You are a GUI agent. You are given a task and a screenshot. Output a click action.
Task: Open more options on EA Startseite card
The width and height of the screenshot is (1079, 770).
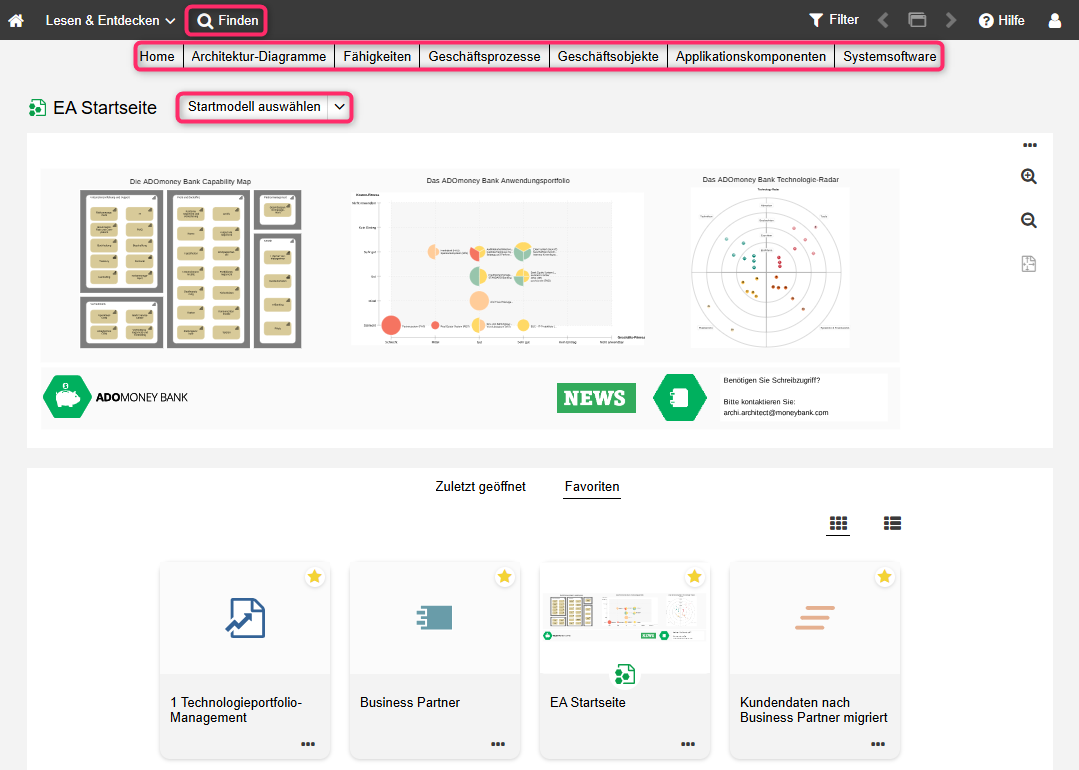pos(688,744)
